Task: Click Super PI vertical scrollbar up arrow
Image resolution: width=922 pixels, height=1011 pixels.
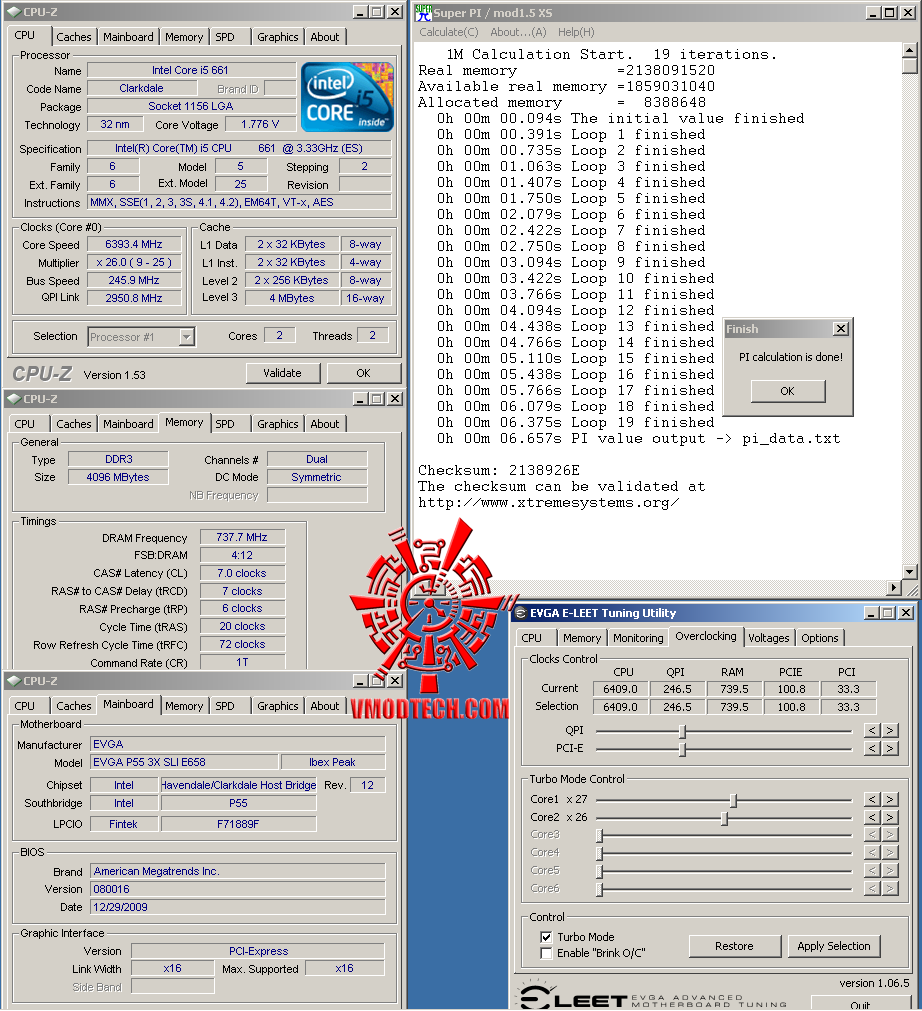Action: pos(909,50)
